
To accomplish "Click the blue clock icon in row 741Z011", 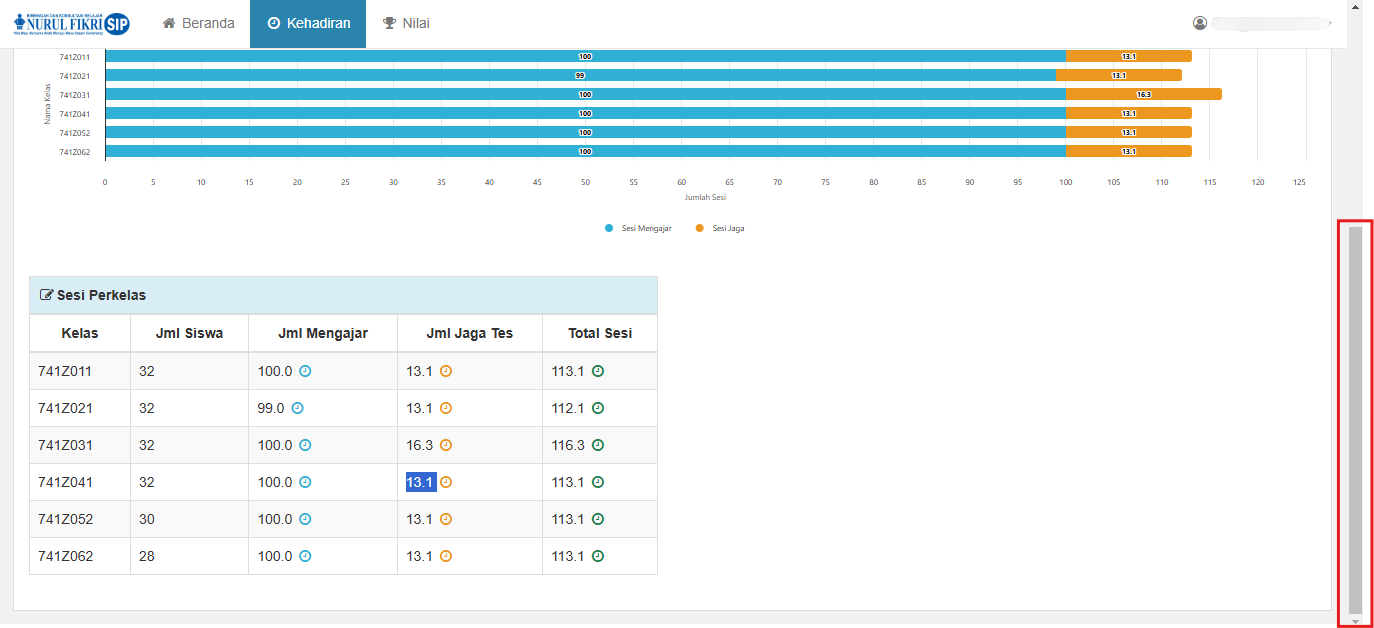I will point(306,371).
